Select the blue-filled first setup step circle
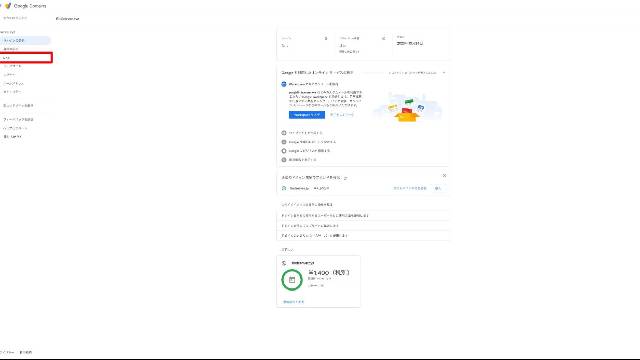The image size is (640, 360). tap(284, 84)
